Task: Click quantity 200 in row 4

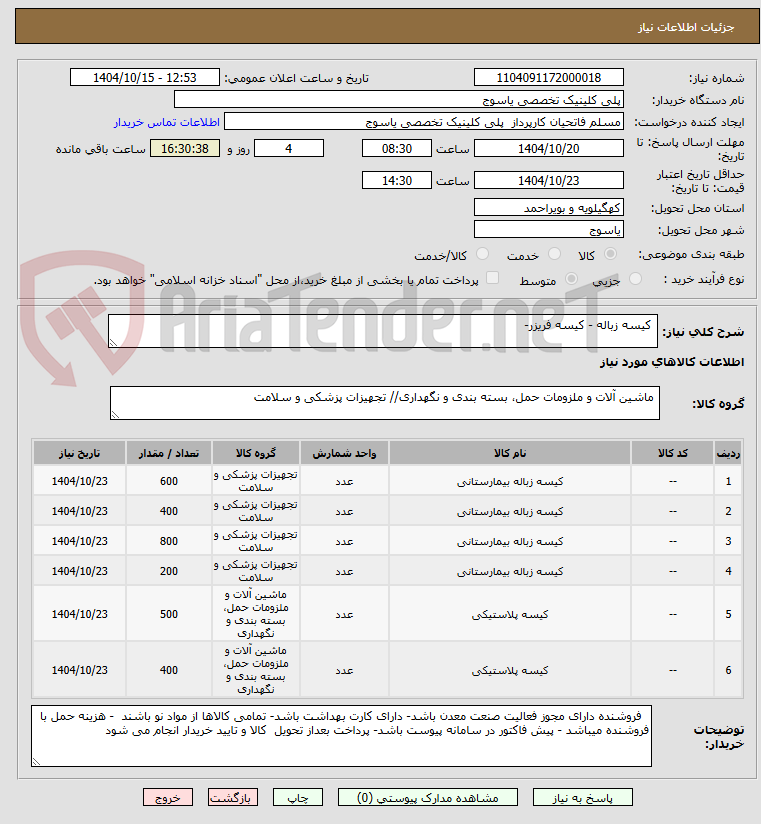Action: [x=169, y=571]
